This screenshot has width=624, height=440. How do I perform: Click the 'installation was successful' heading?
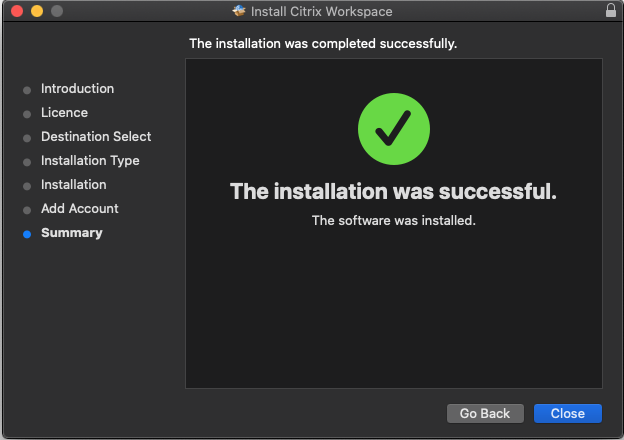pyautogui.click(x=393, y=191)
